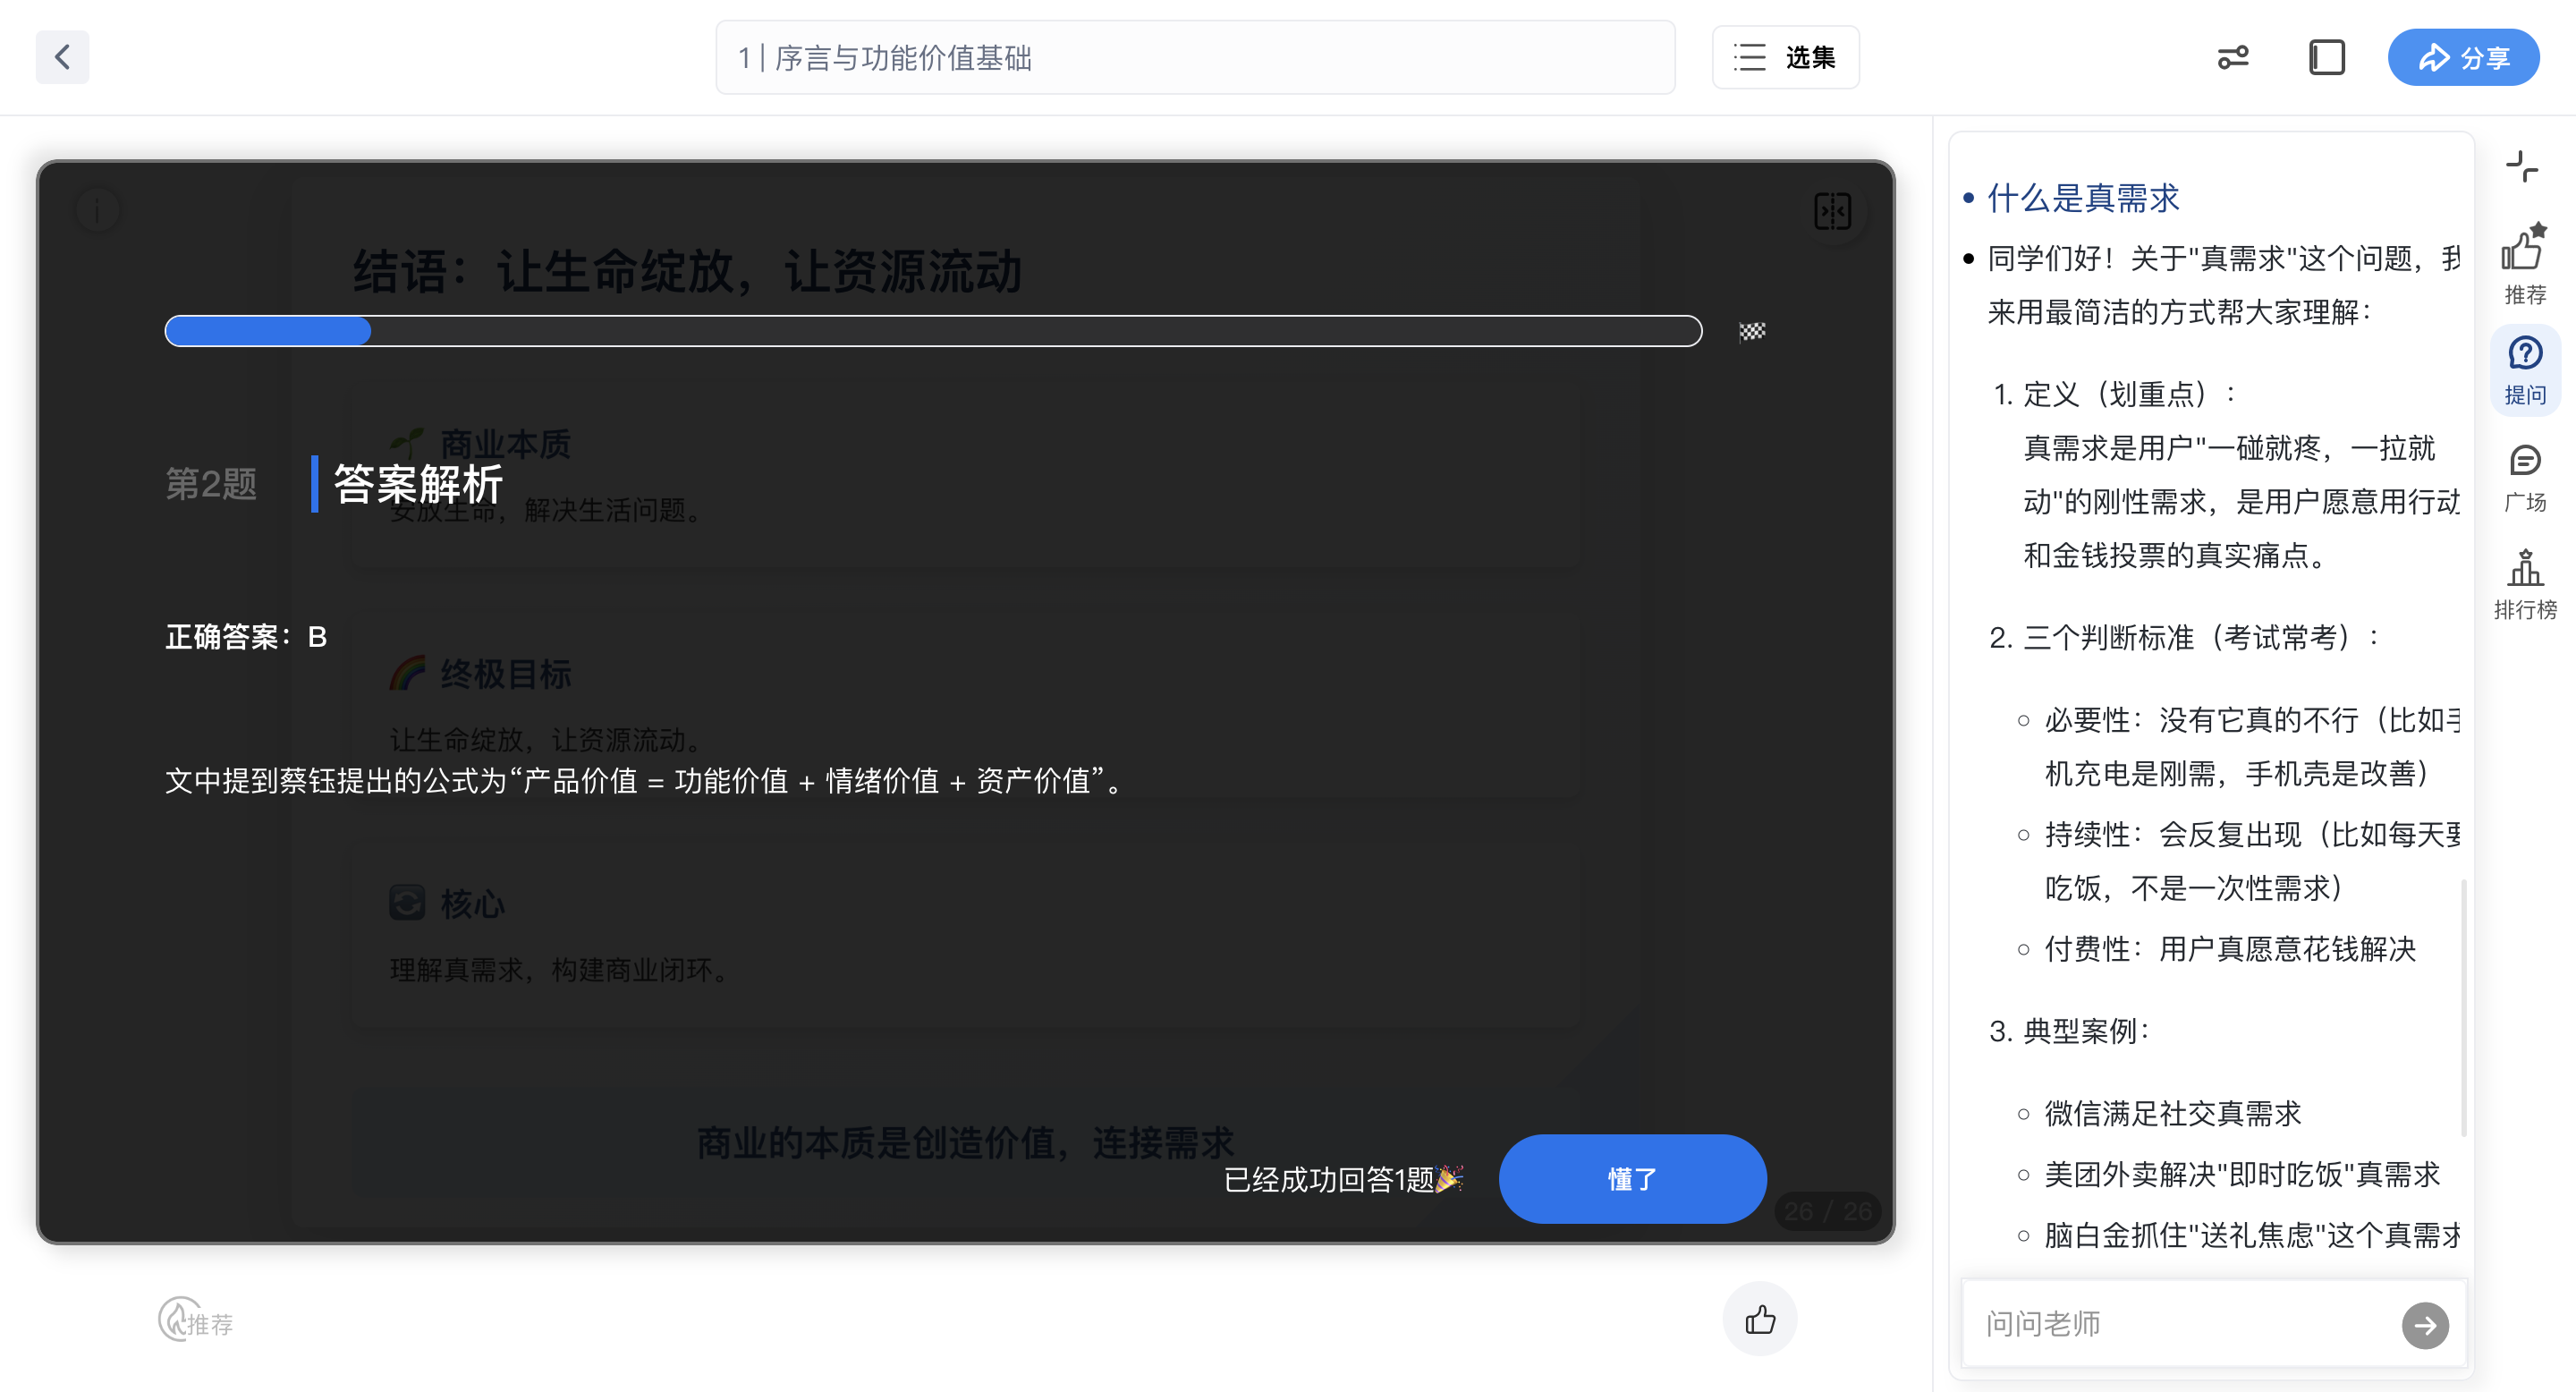Send question with the arrow button
The width and height of the screenshot is (2576, 1392).
2424,1325
